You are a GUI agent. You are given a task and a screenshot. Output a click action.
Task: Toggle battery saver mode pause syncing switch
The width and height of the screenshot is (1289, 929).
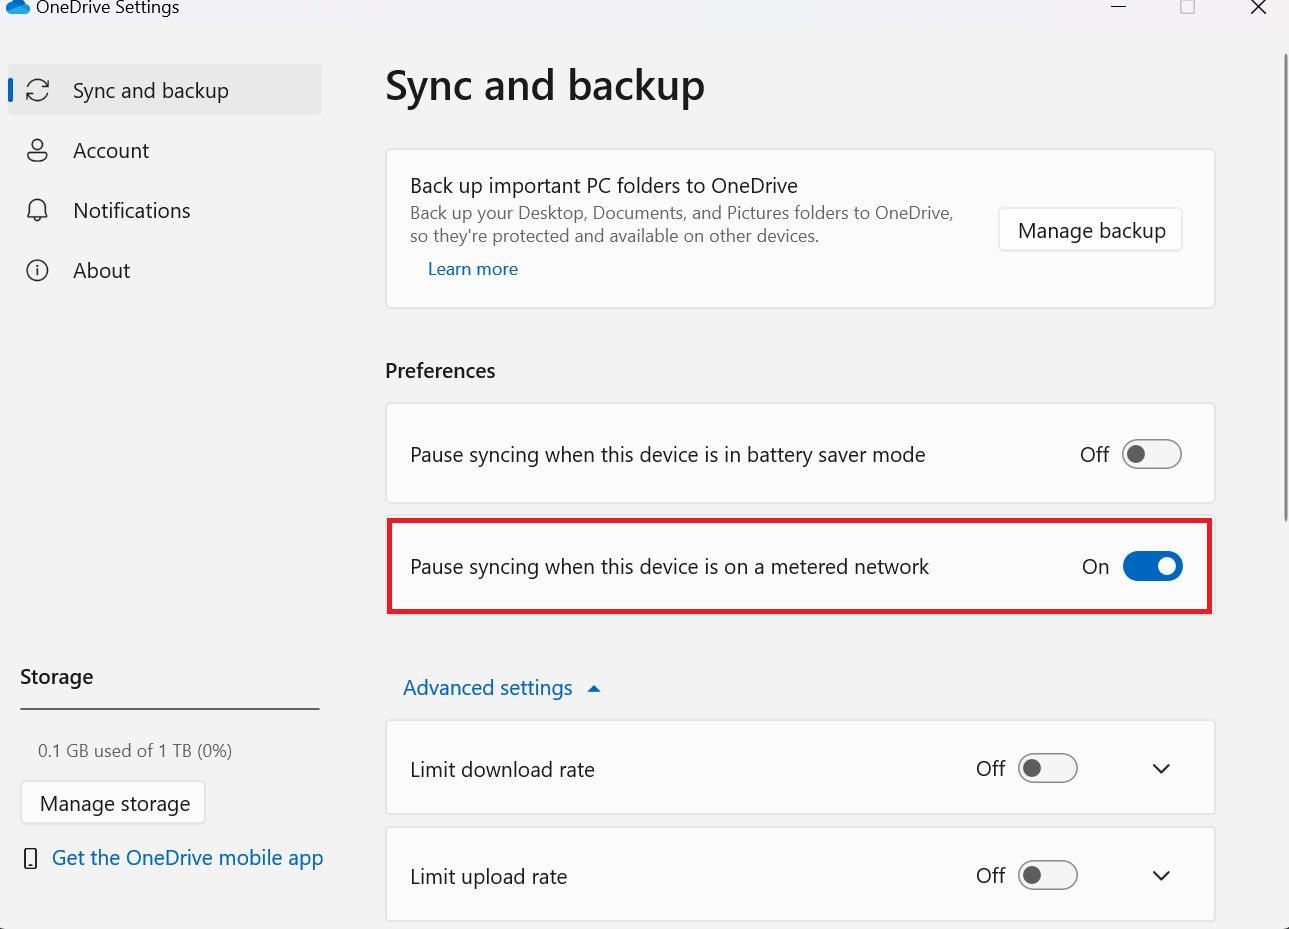point(1151,455)
